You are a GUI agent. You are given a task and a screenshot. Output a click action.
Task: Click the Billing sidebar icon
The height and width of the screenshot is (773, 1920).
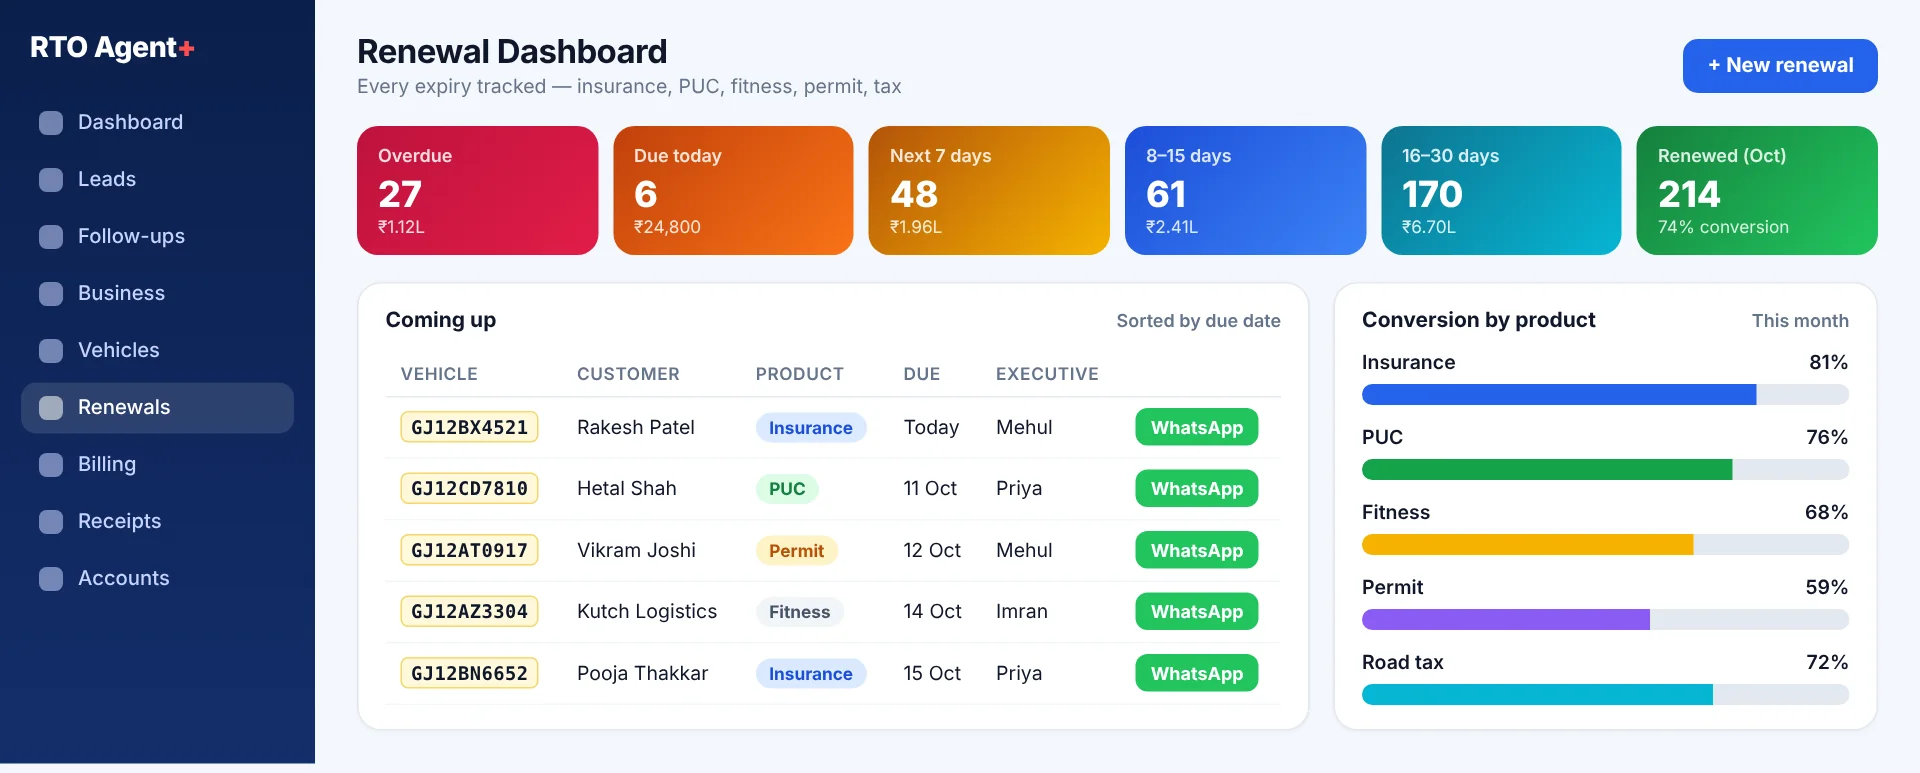click(x=51, y=465)
